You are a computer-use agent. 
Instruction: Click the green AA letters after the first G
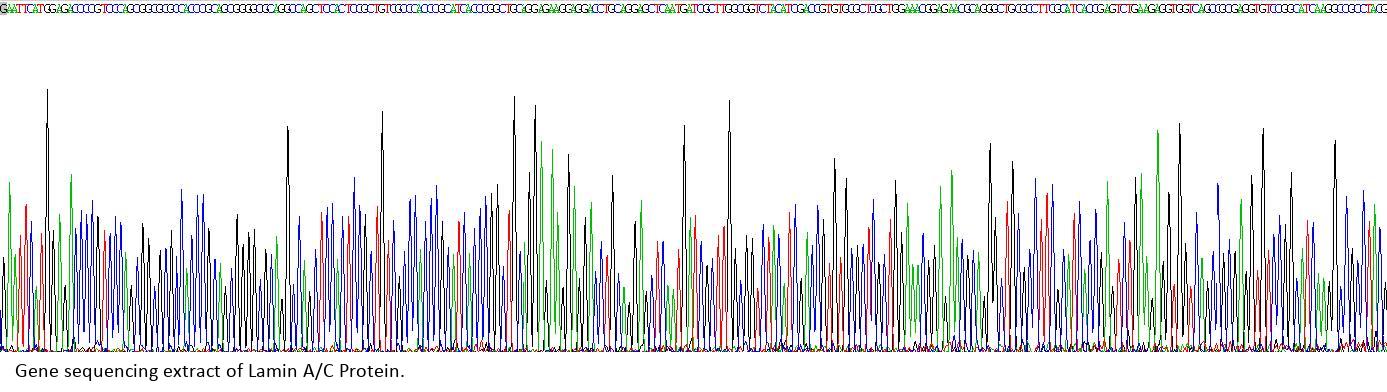point(10,9)
